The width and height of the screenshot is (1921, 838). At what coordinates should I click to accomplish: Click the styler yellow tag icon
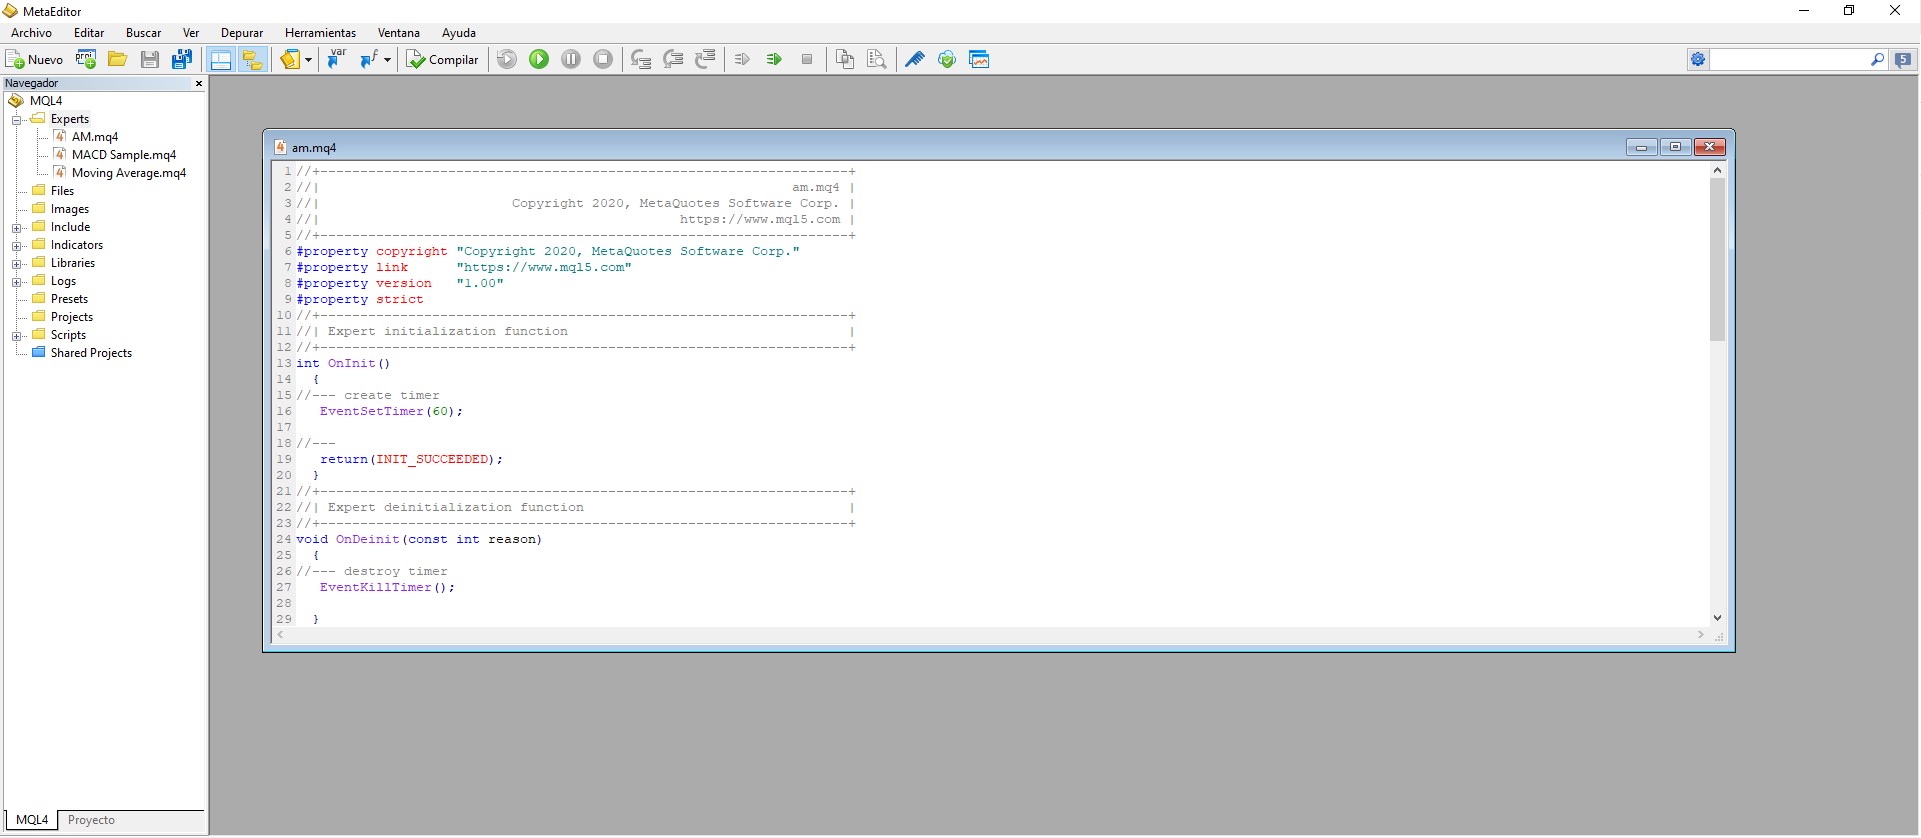tap(290, 59)
